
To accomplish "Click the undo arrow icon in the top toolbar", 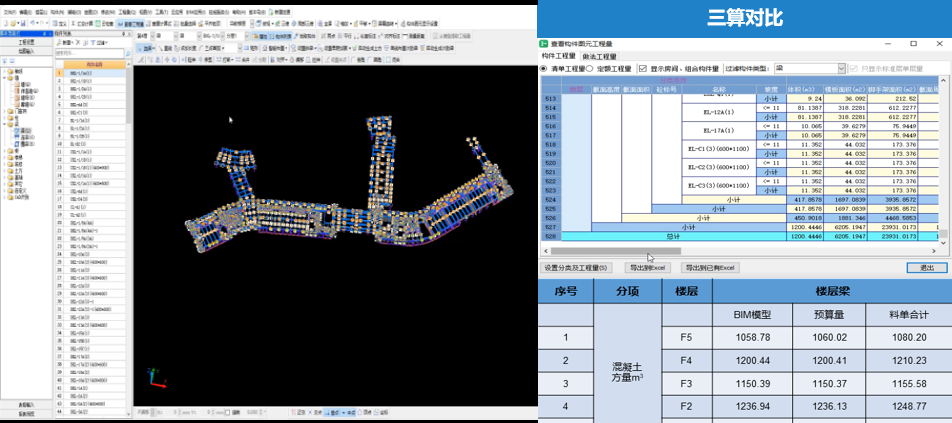I will click(x=32, y=23).
